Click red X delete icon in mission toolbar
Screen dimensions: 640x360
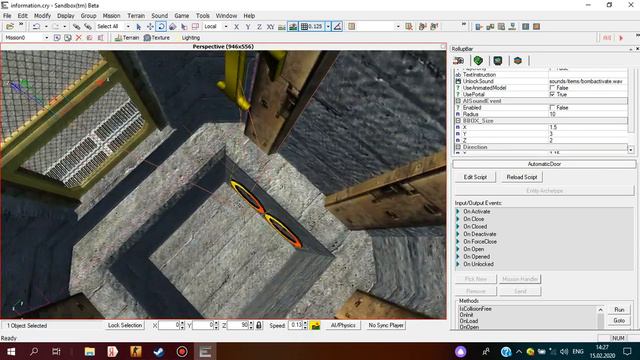click(x=78, y=38)
